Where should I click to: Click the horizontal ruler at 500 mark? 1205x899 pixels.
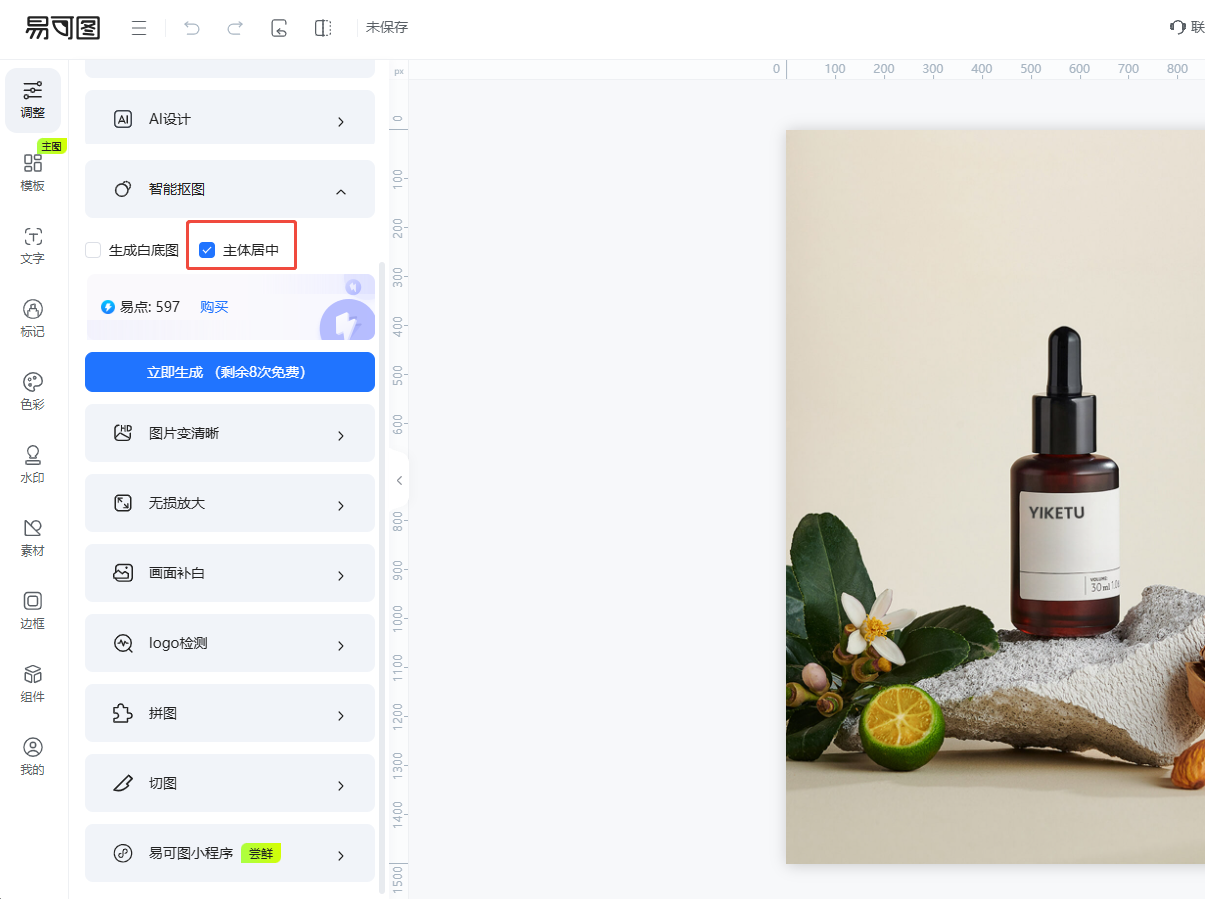(1030, 69)
